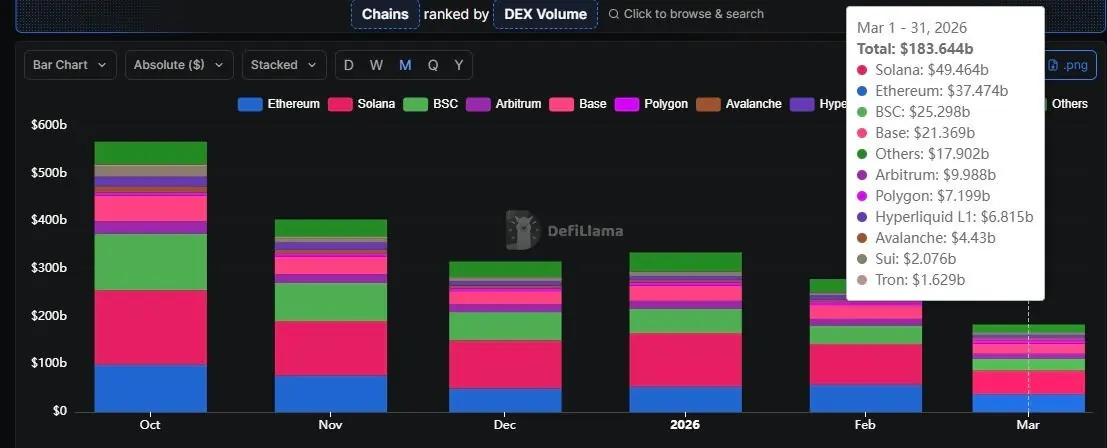Image resolution: width=1107 pixels, height=448 pixels.
Task: Download chart as .png
Action: point(1067,65)
